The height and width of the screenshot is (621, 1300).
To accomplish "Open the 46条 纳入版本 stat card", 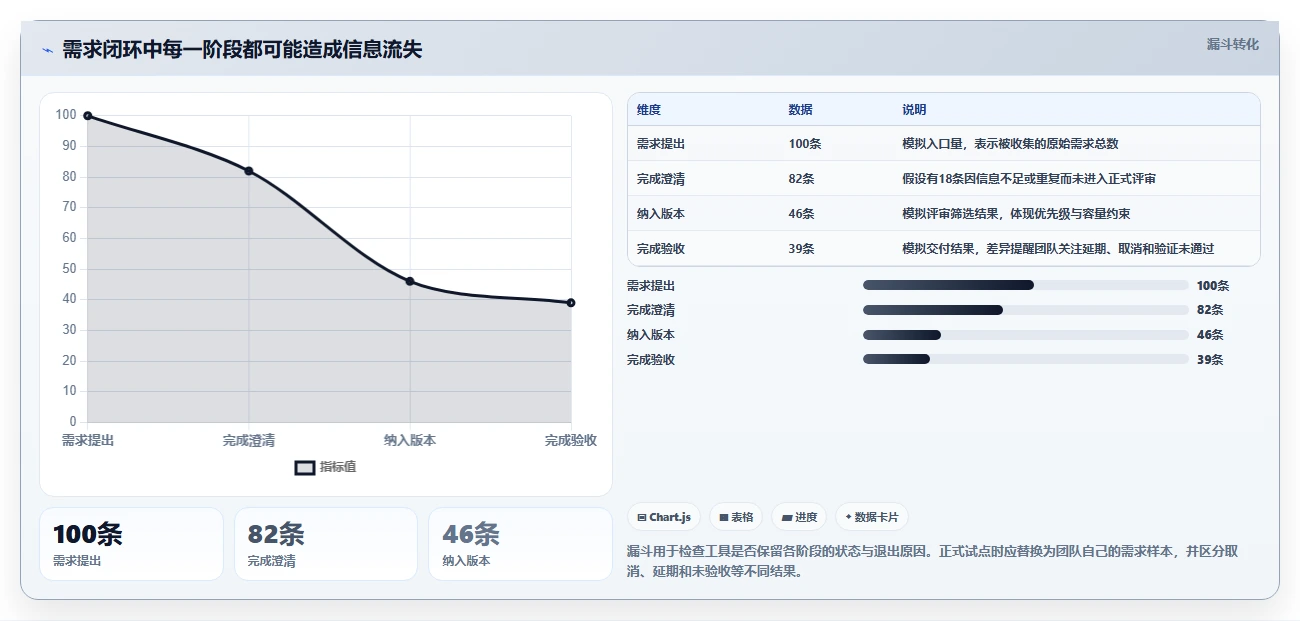I will tap(520, 544).
